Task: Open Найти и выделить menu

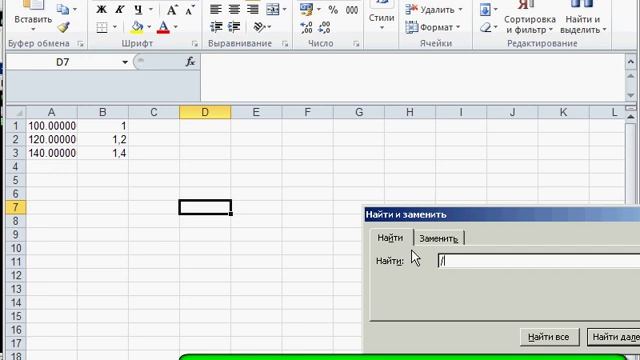Action: [x=583, y=24]
